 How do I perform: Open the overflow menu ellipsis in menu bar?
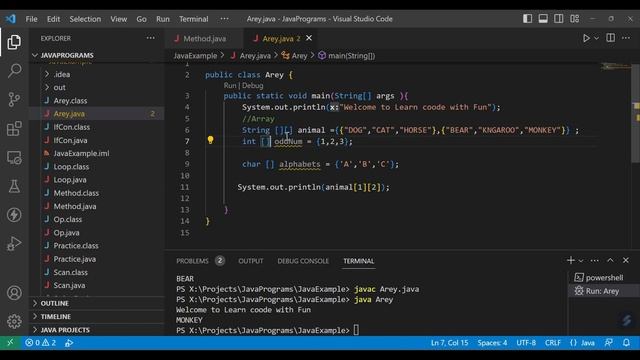224,19
